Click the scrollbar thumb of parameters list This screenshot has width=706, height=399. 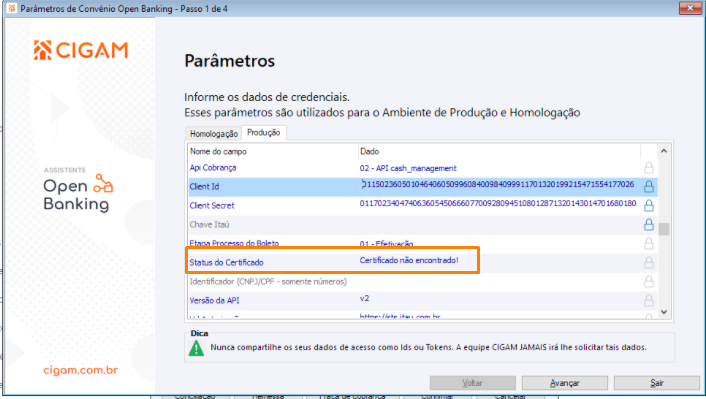(664, 229)
